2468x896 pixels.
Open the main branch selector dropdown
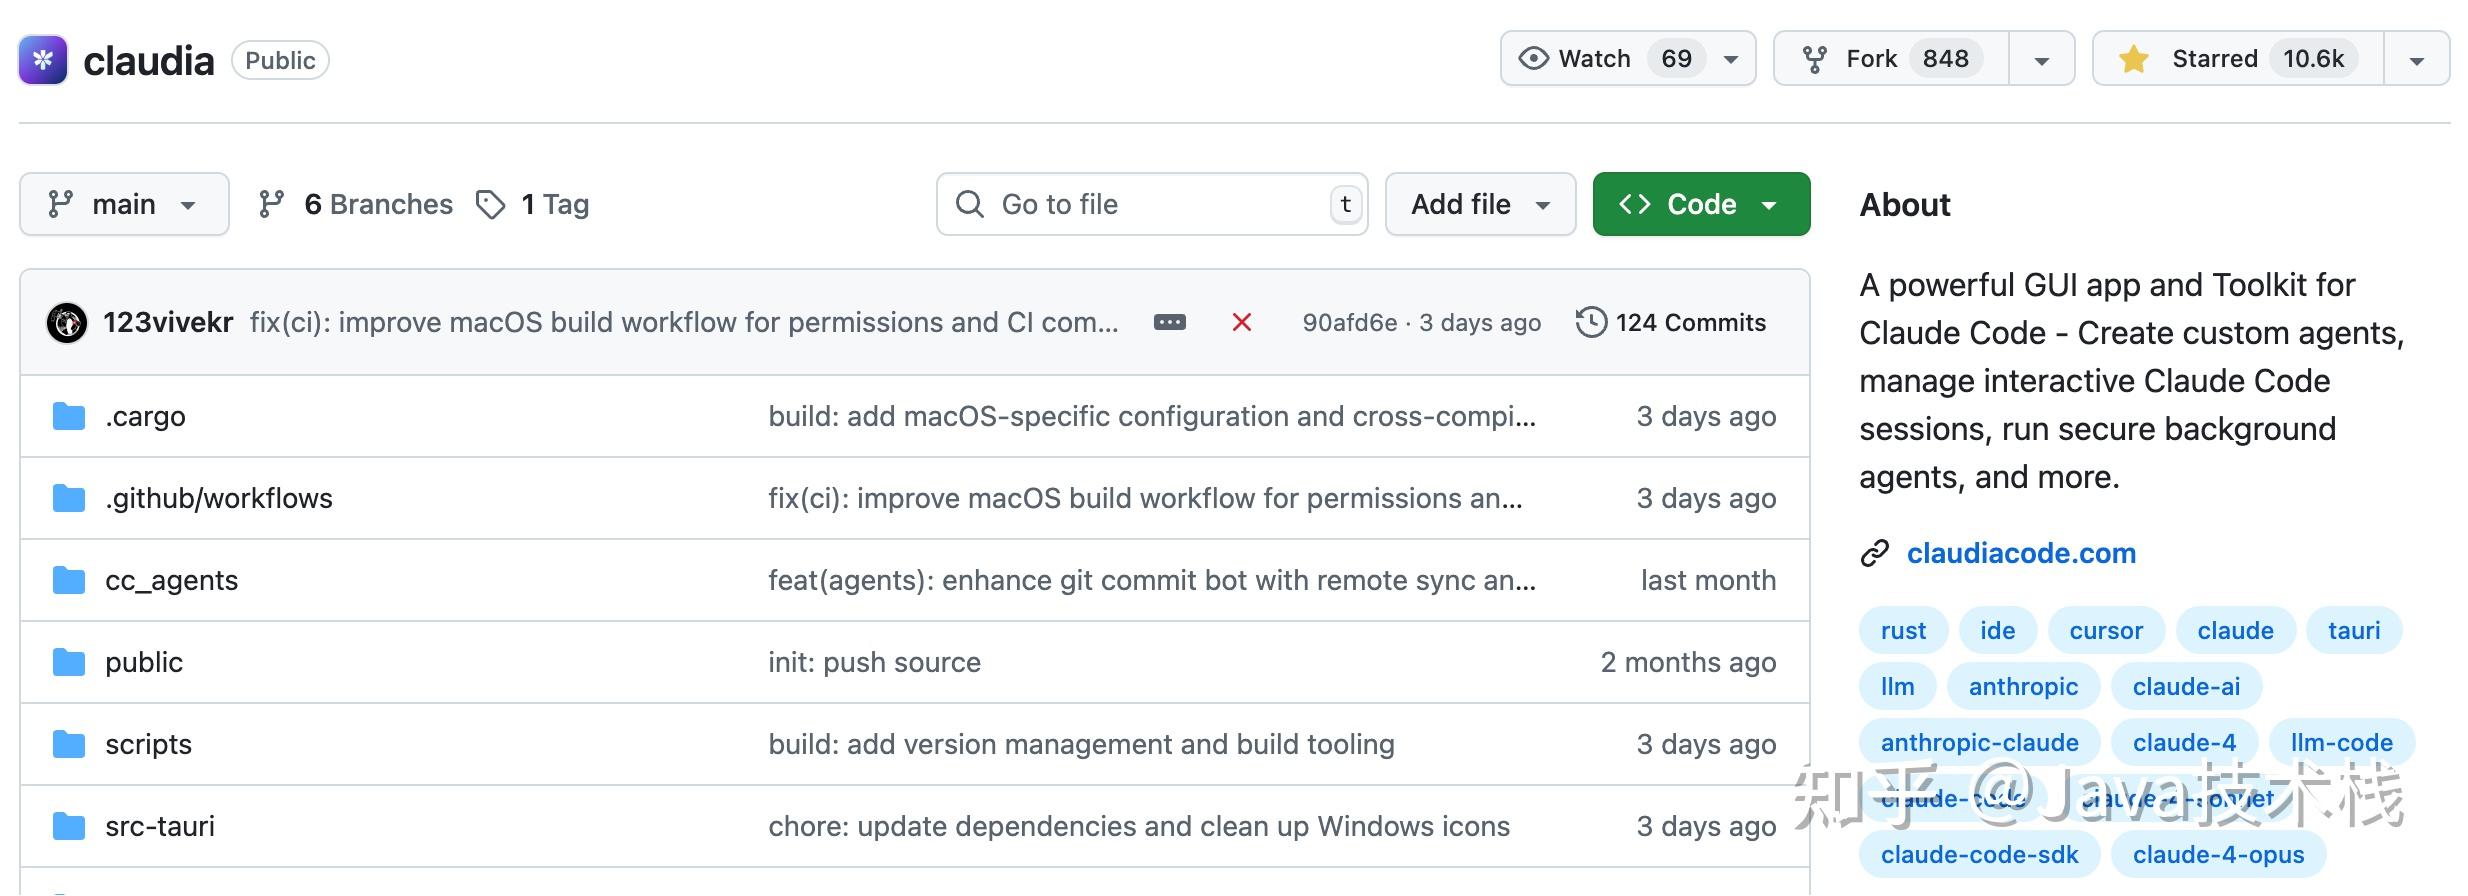coord(124,204)
